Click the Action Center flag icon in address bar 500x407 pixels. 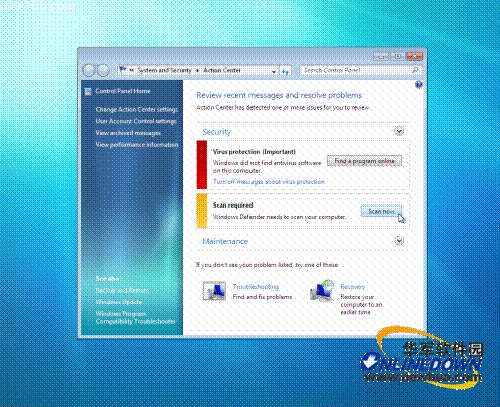(123, 70)
